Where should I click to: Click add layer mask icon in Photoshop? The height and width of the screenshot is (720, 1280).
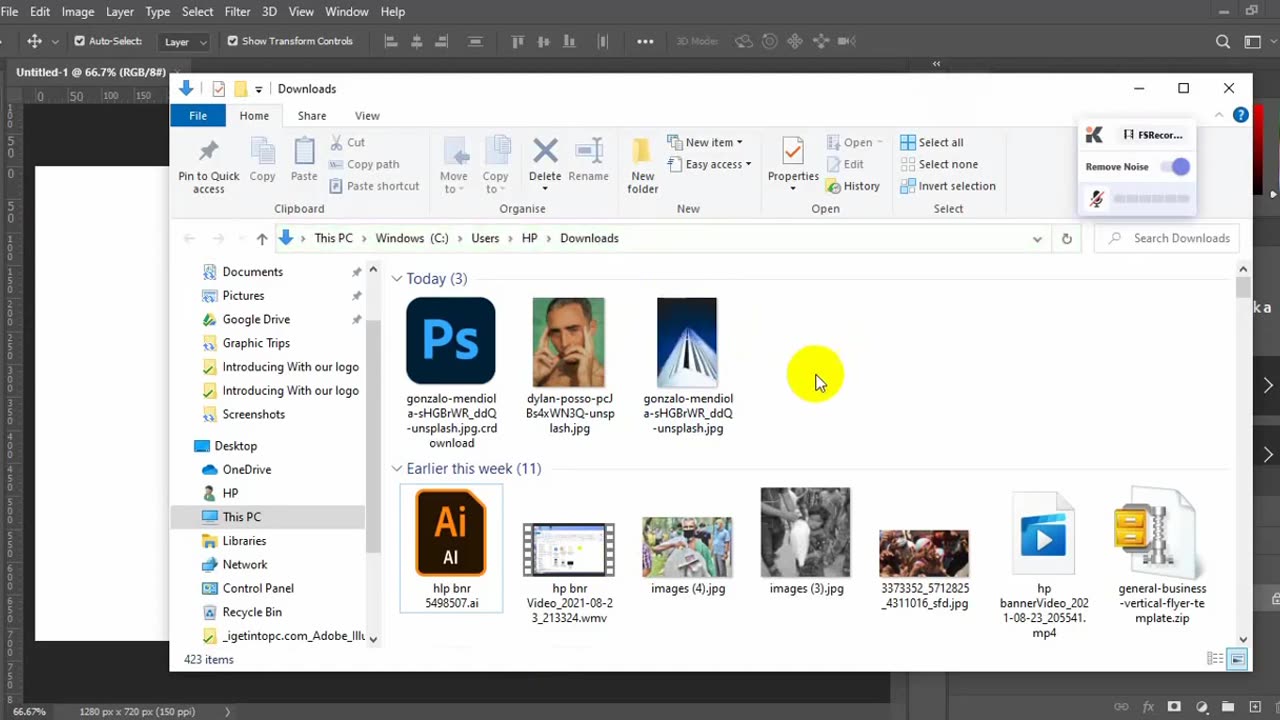click(x=1175, y=707)
